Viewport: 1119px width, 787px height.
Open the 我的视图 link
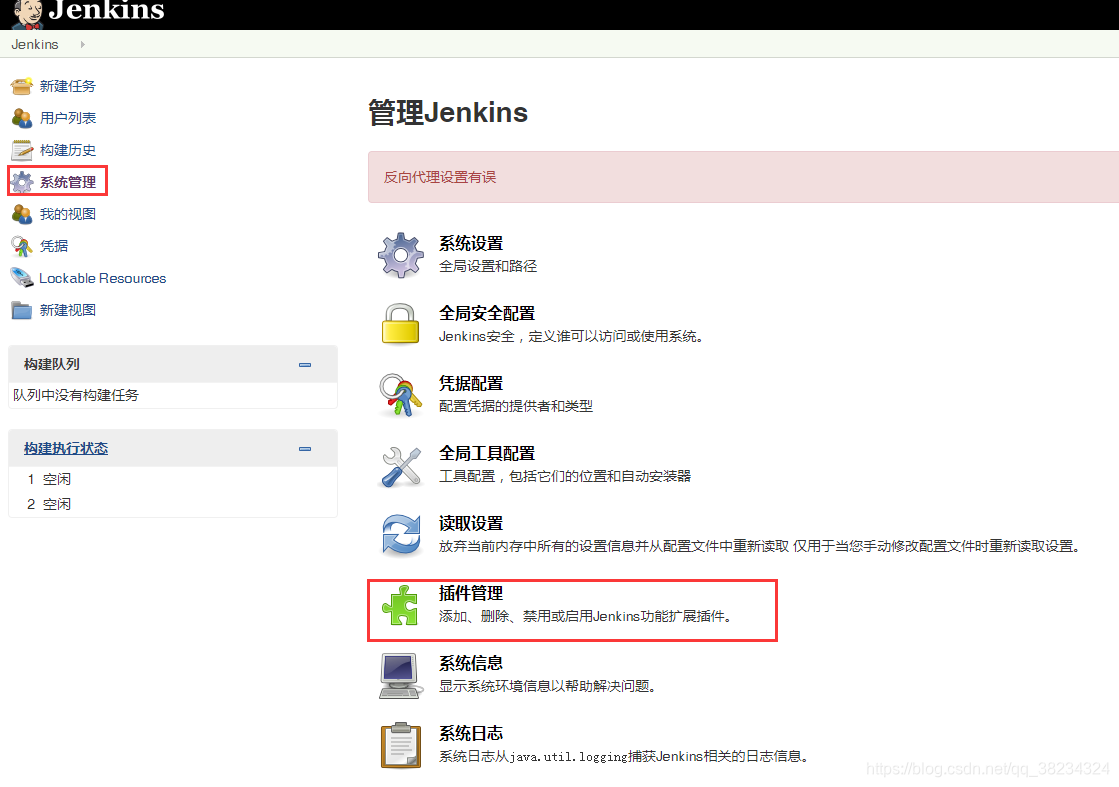(x=68, y=214)
